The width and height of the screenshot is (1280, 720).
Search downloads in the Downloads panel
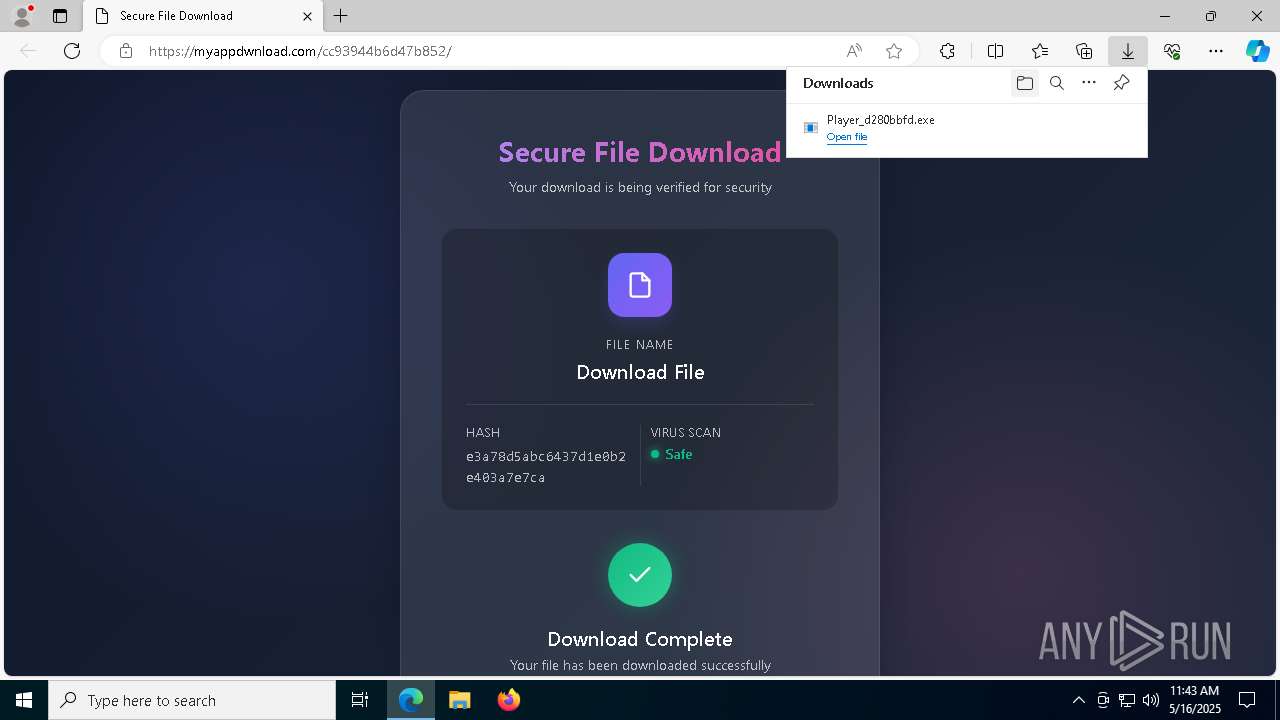(x=1057, y=83)
